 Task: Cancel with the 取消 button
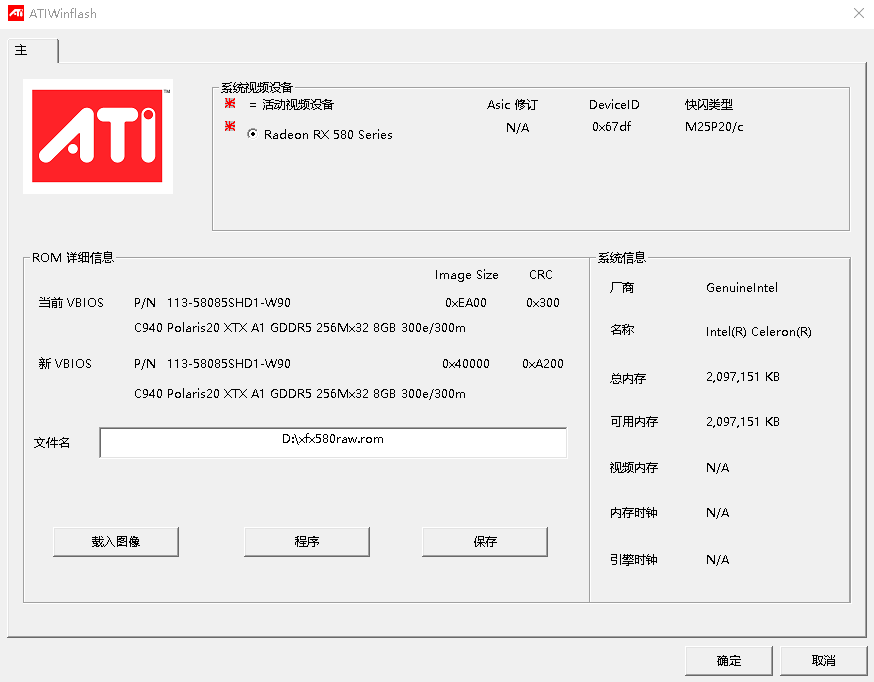[823, 661]
